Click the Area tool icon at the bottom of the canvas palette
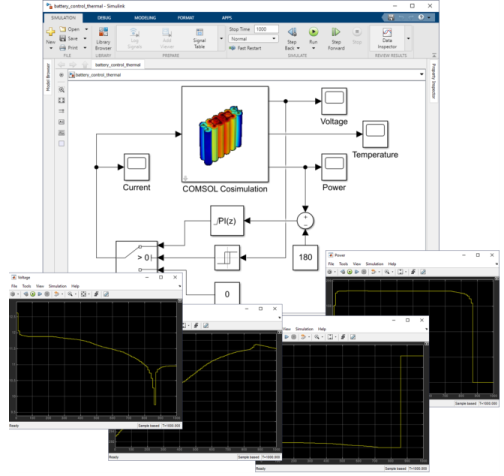 tap(61, 144)
